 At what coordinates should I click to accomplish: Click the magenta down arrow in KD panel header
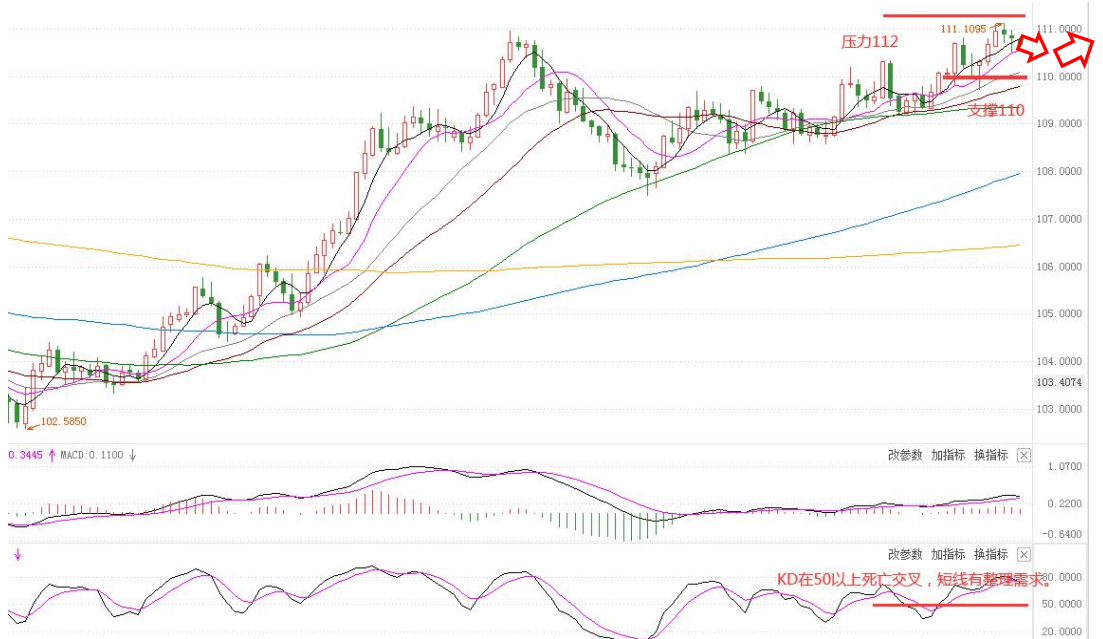pos(17,555)
